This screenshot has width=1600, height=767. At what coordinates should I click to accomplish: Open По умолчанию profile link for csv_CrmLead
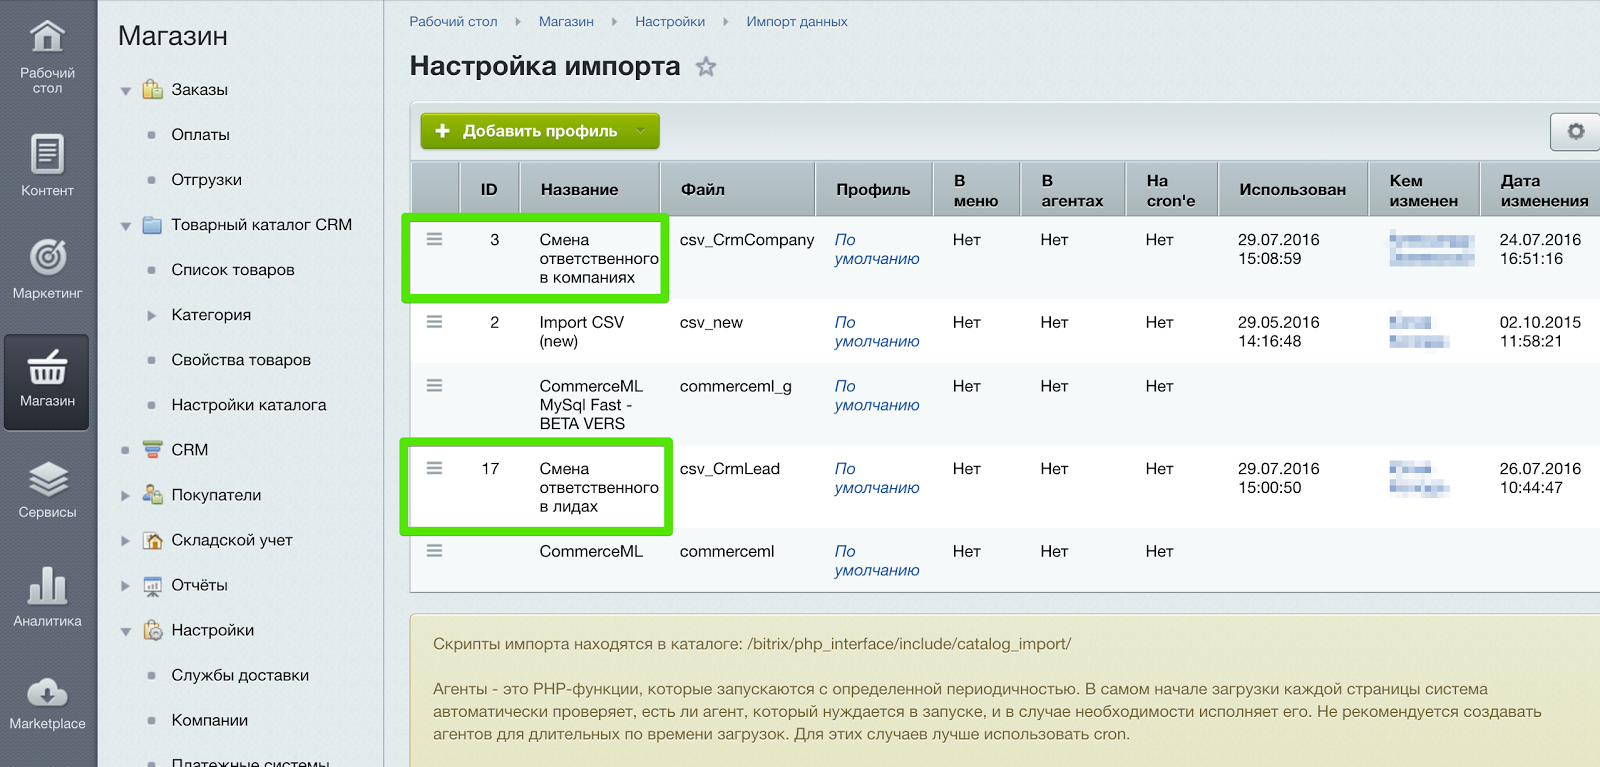[x=876, y=478]
